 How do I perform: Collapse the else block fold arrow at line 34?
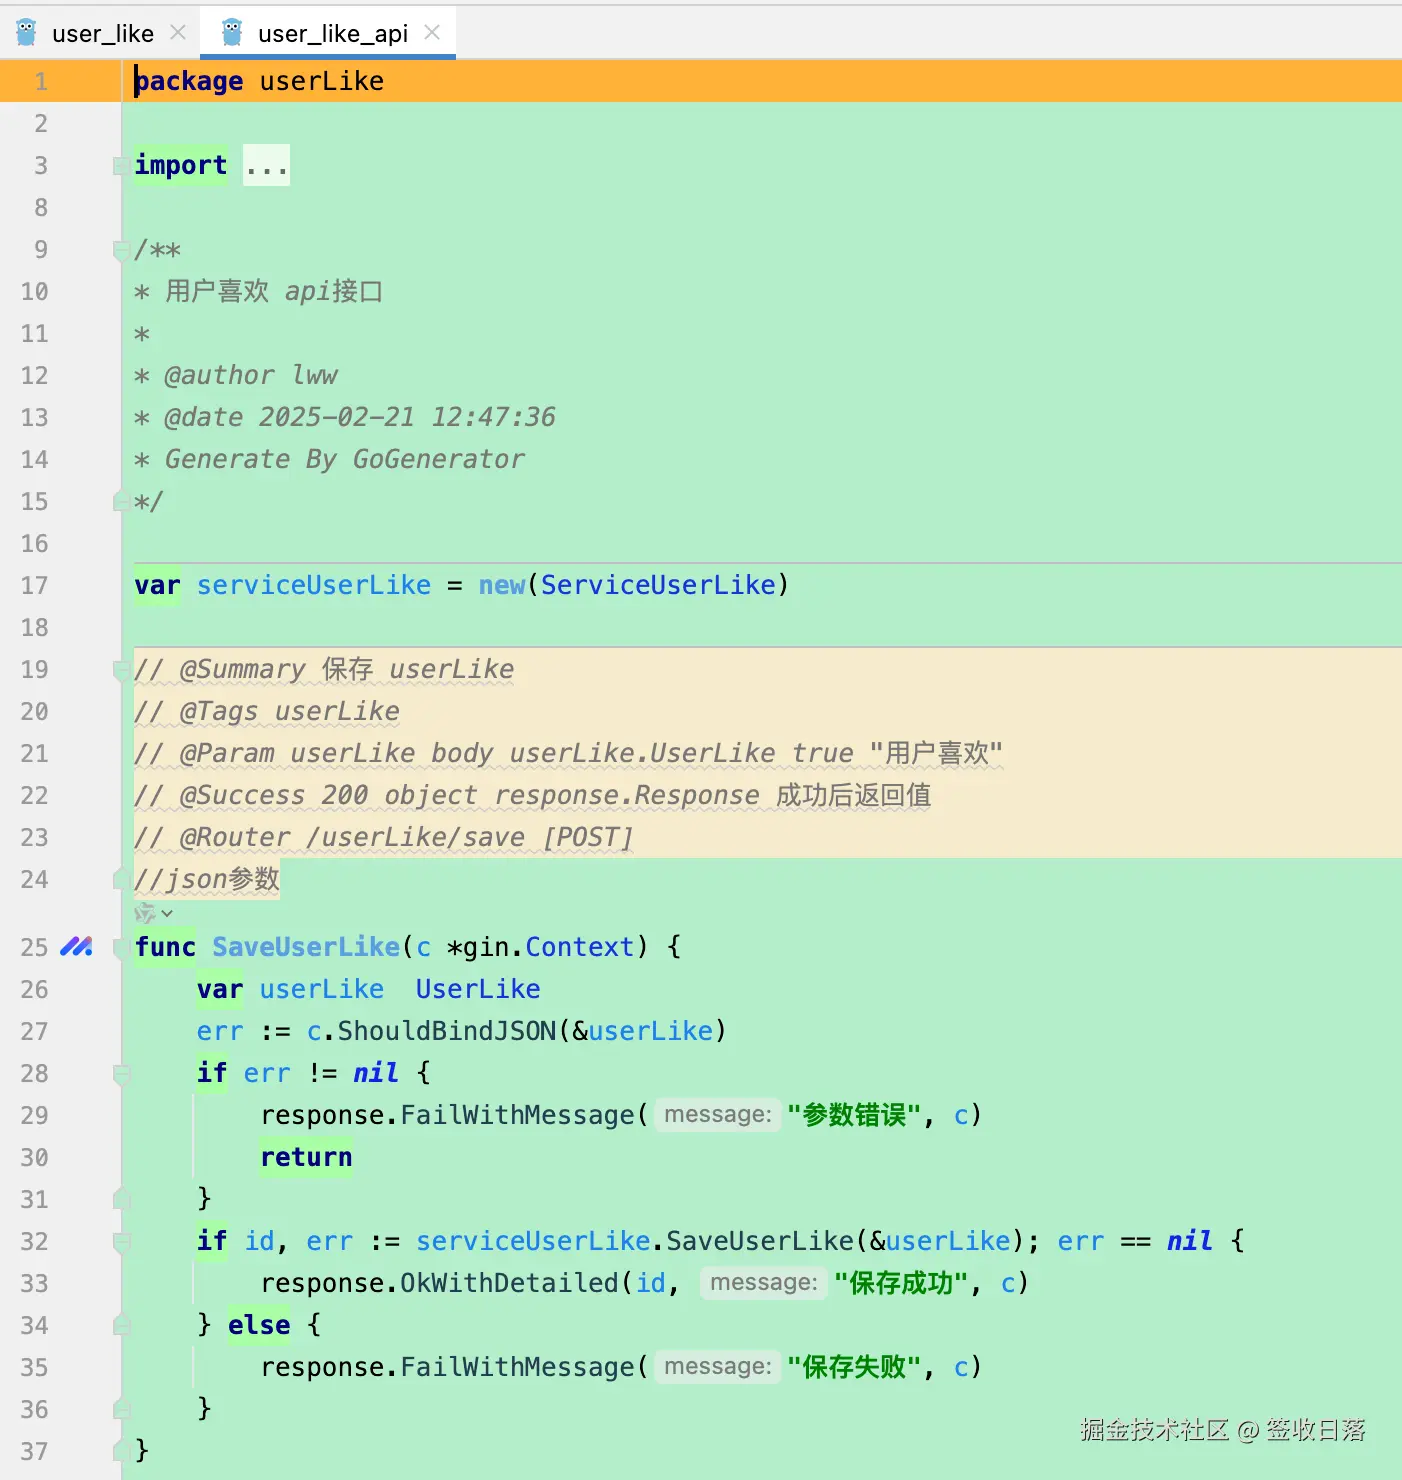pos(121,1325)
